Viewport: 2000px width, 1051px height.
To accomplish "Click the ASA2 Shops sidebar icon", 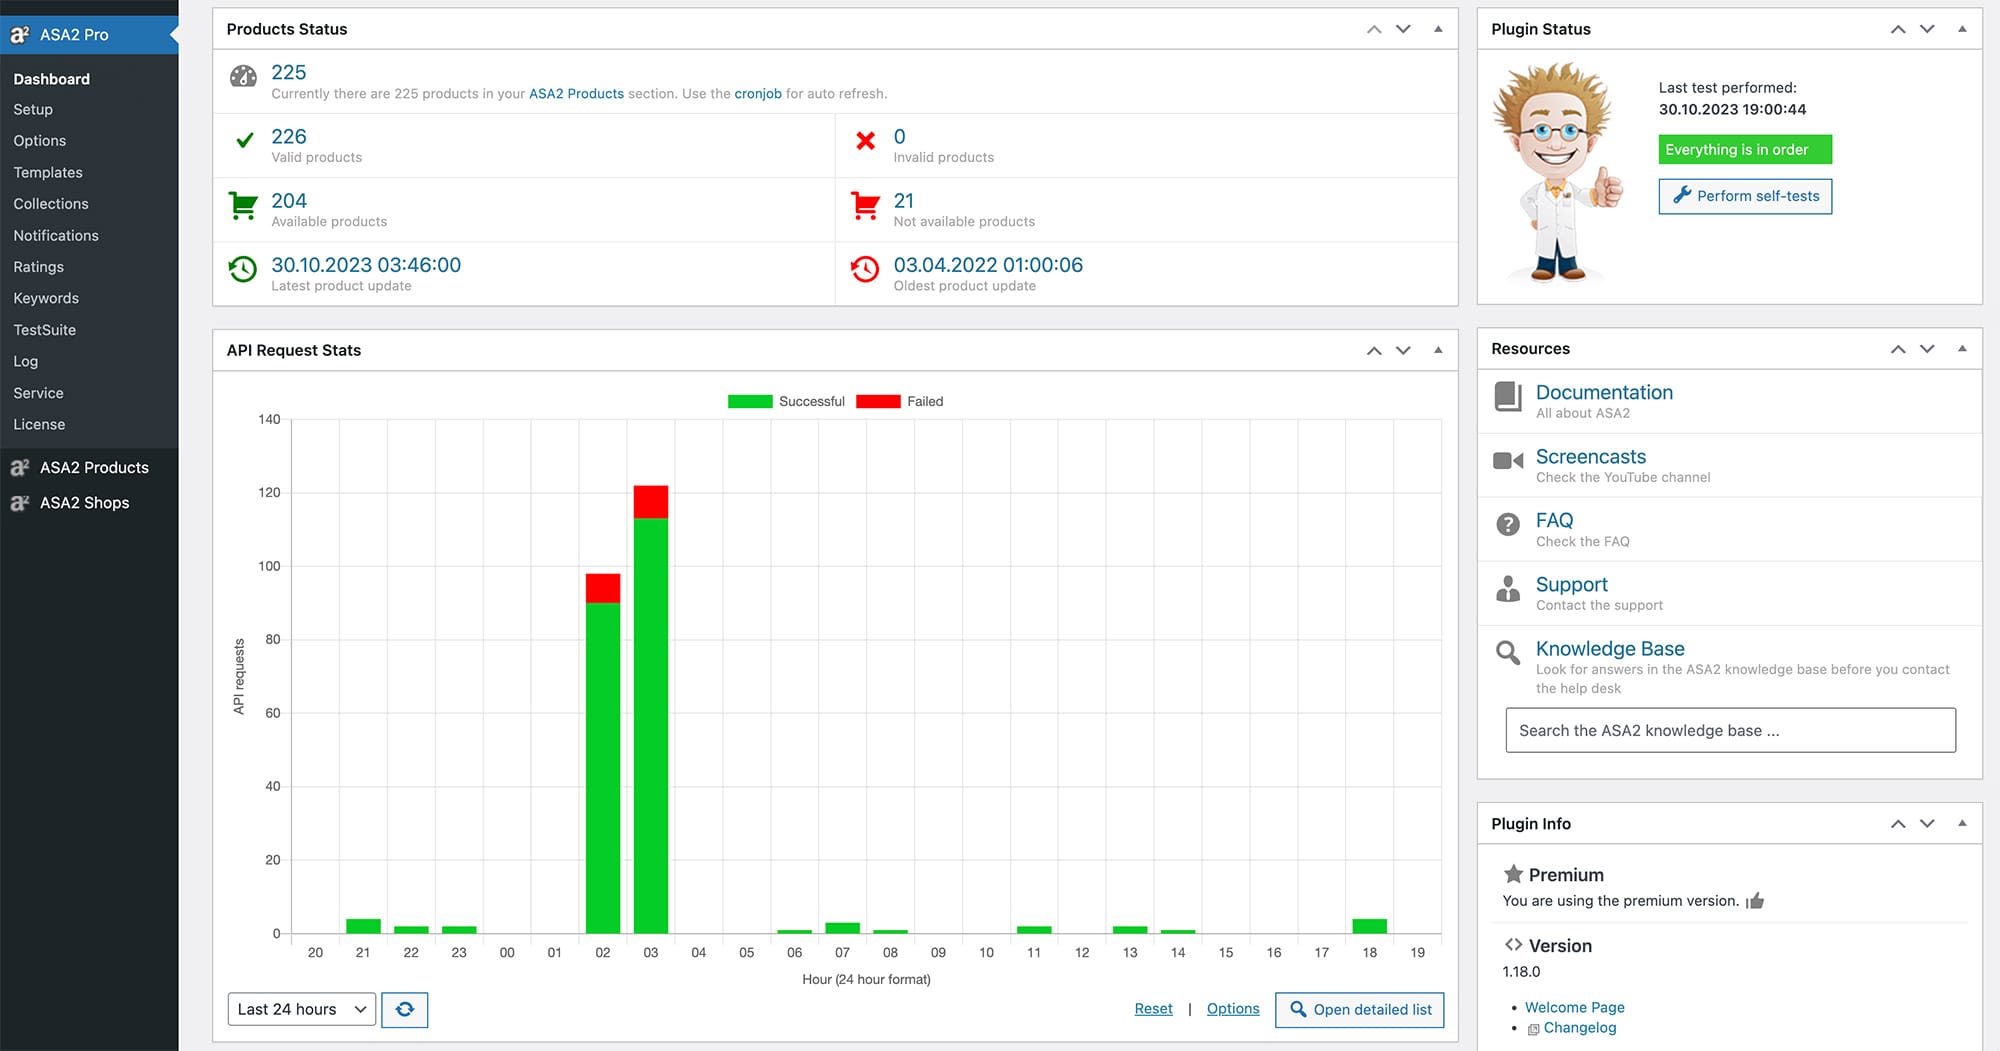I will pos(20,503).
